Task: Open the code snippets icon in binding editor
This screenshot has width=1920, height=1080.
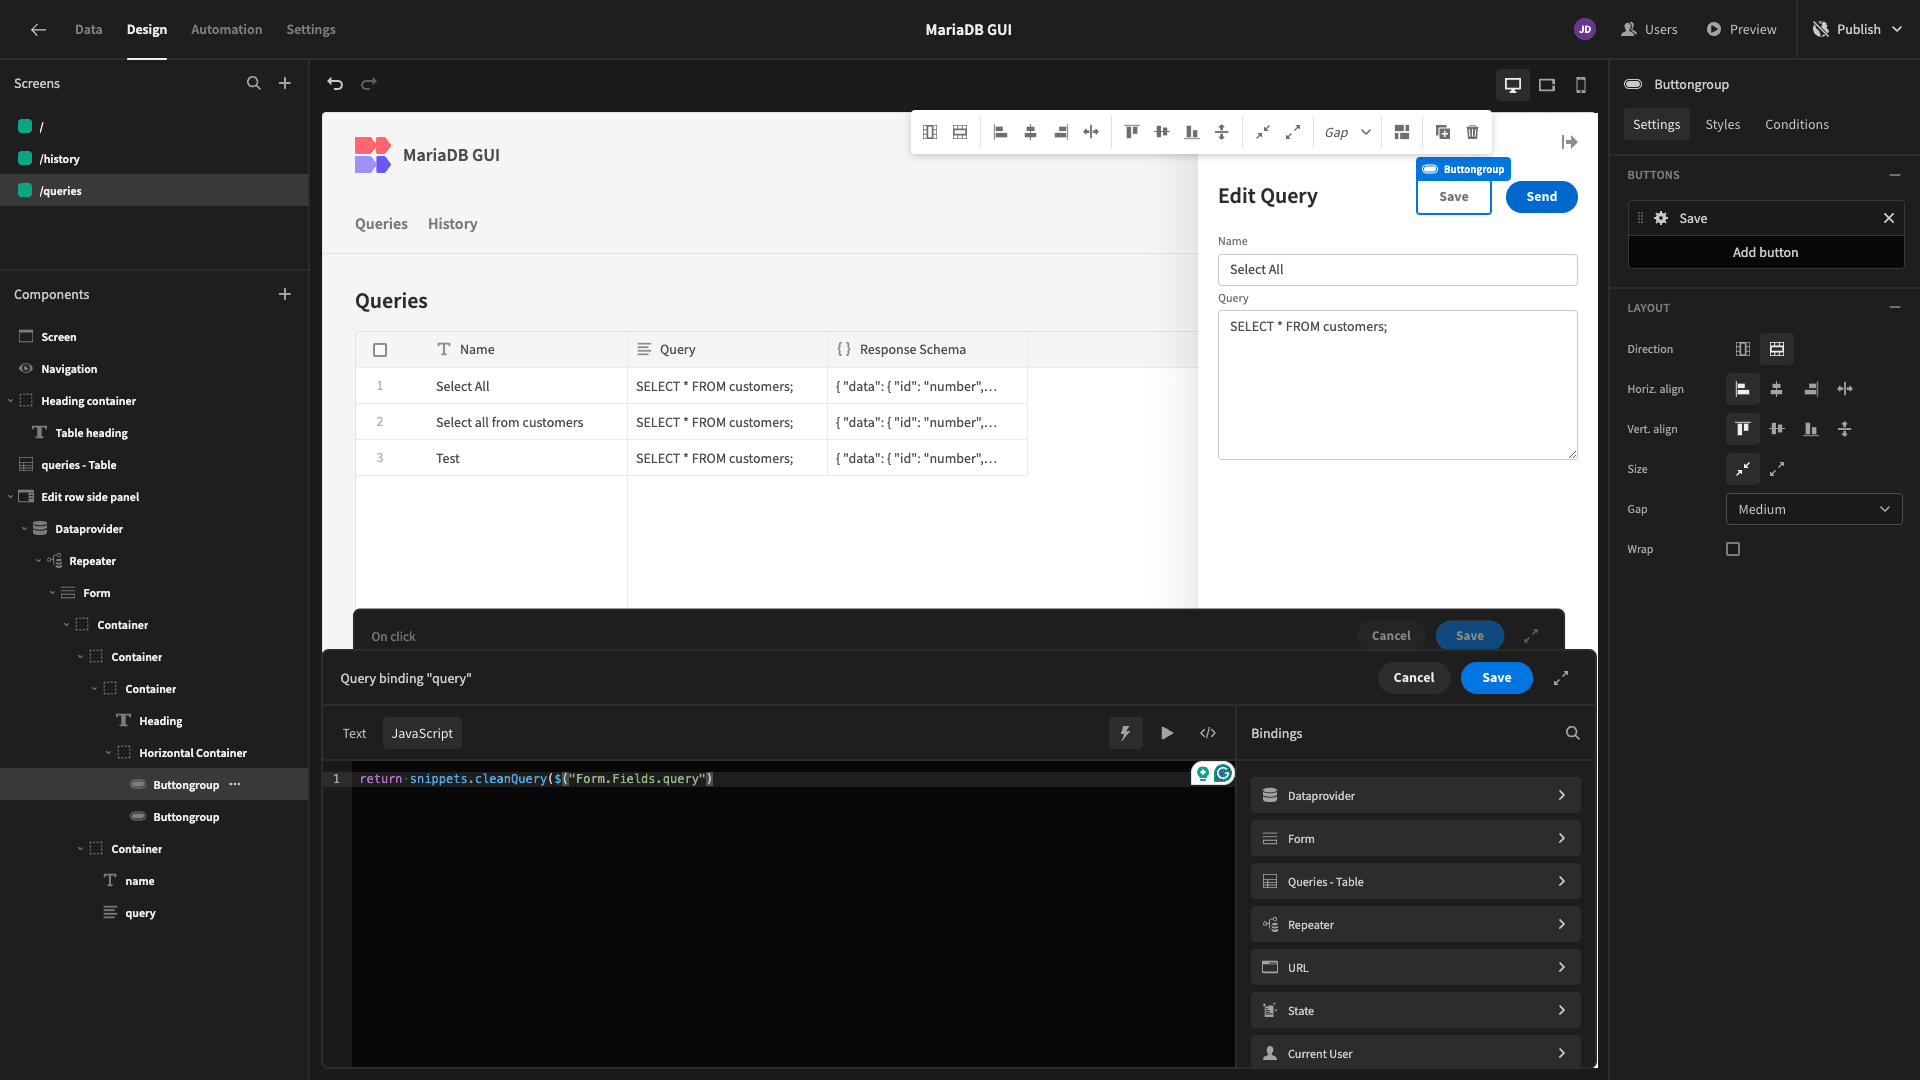Action: click(1208, 733)
